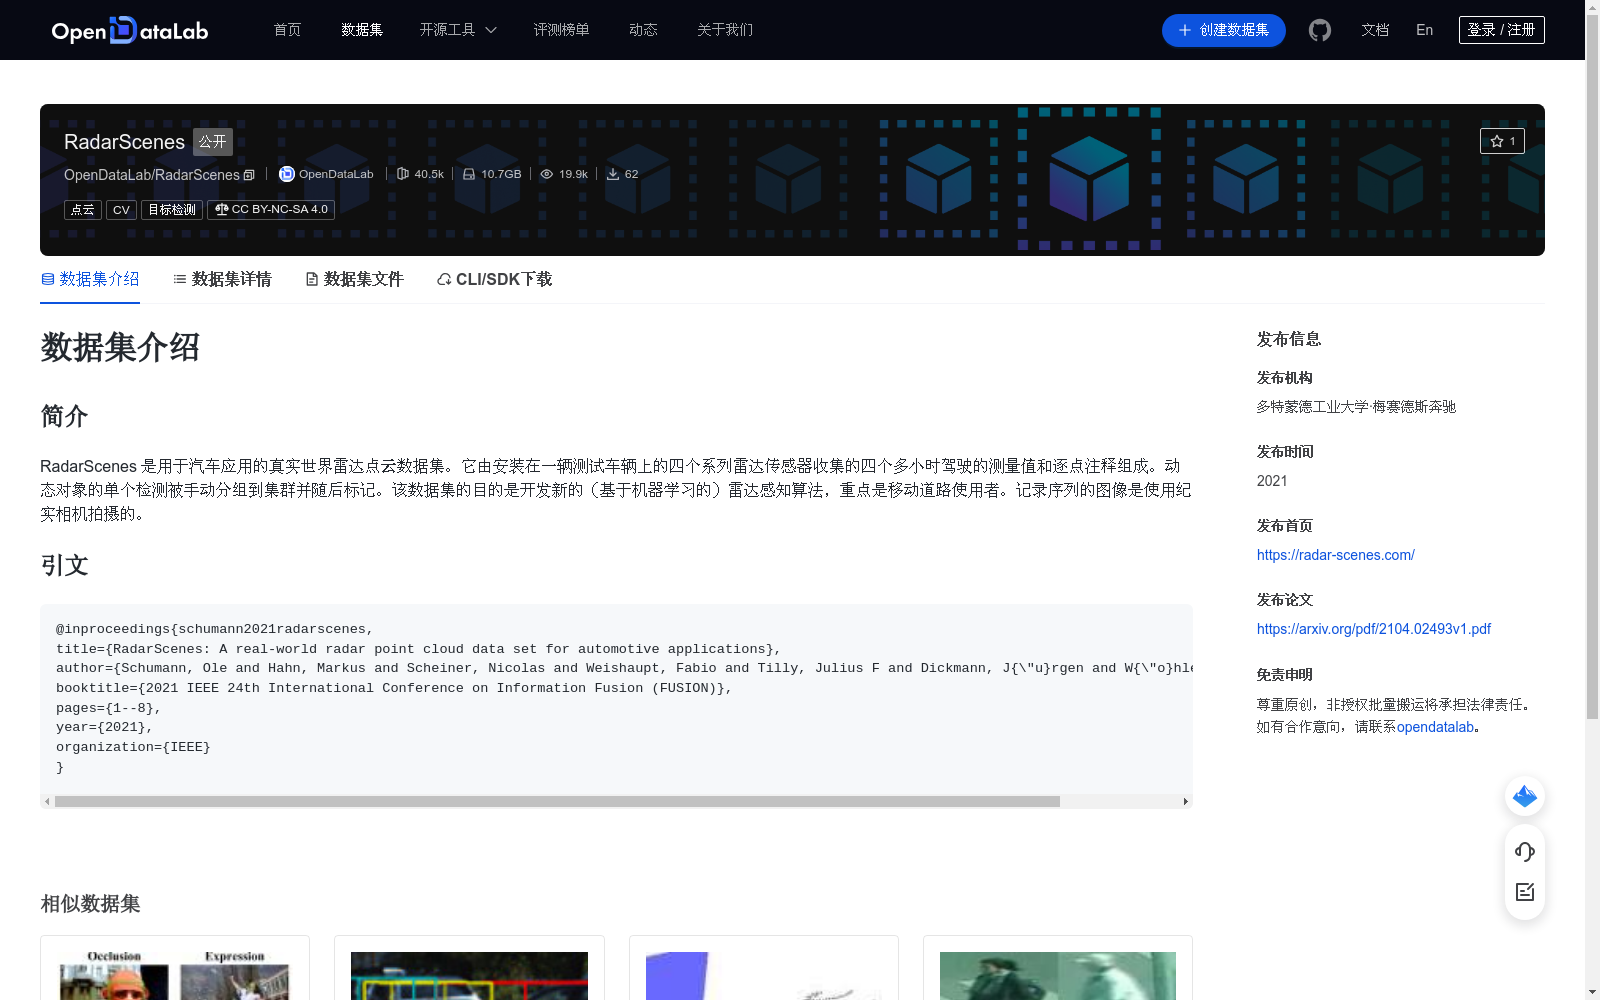Click the 2021 publication year text

(x=1272, y=481)
